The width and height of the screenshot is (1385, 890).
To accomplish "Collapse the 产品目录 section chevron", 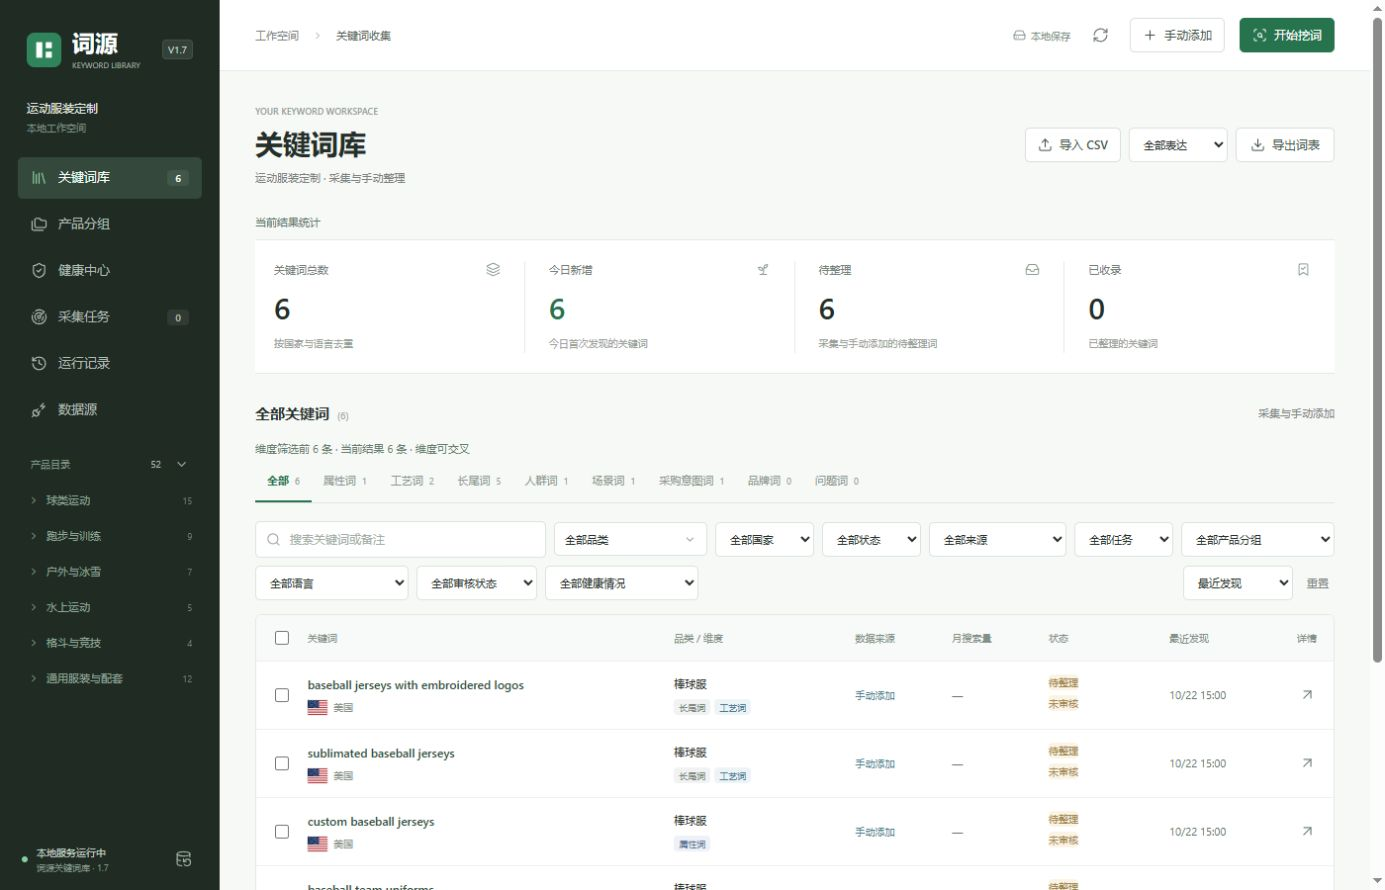I will 182,464.
